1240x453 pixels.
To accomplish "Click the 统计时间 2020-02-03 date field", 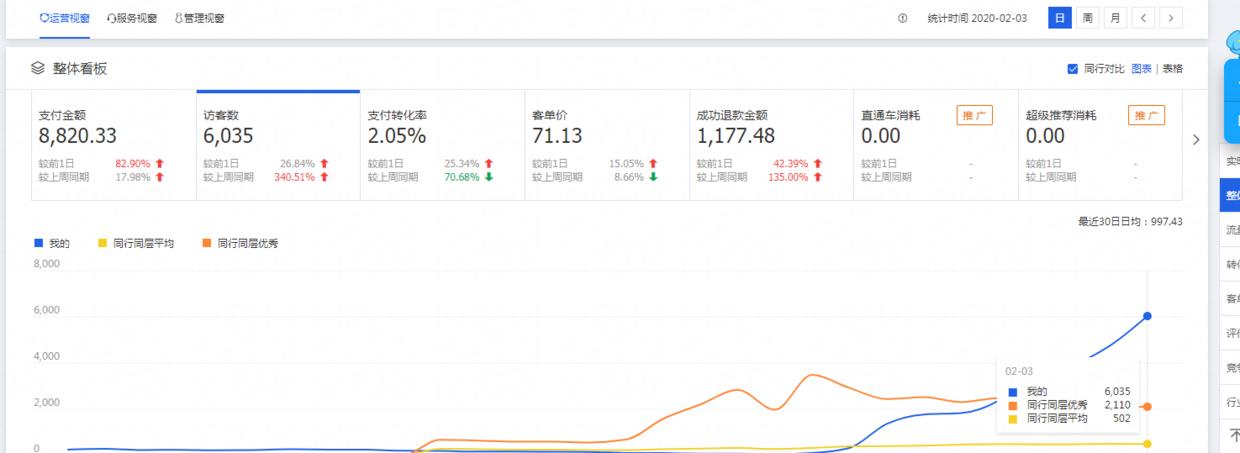I will [x=977, y=18].
